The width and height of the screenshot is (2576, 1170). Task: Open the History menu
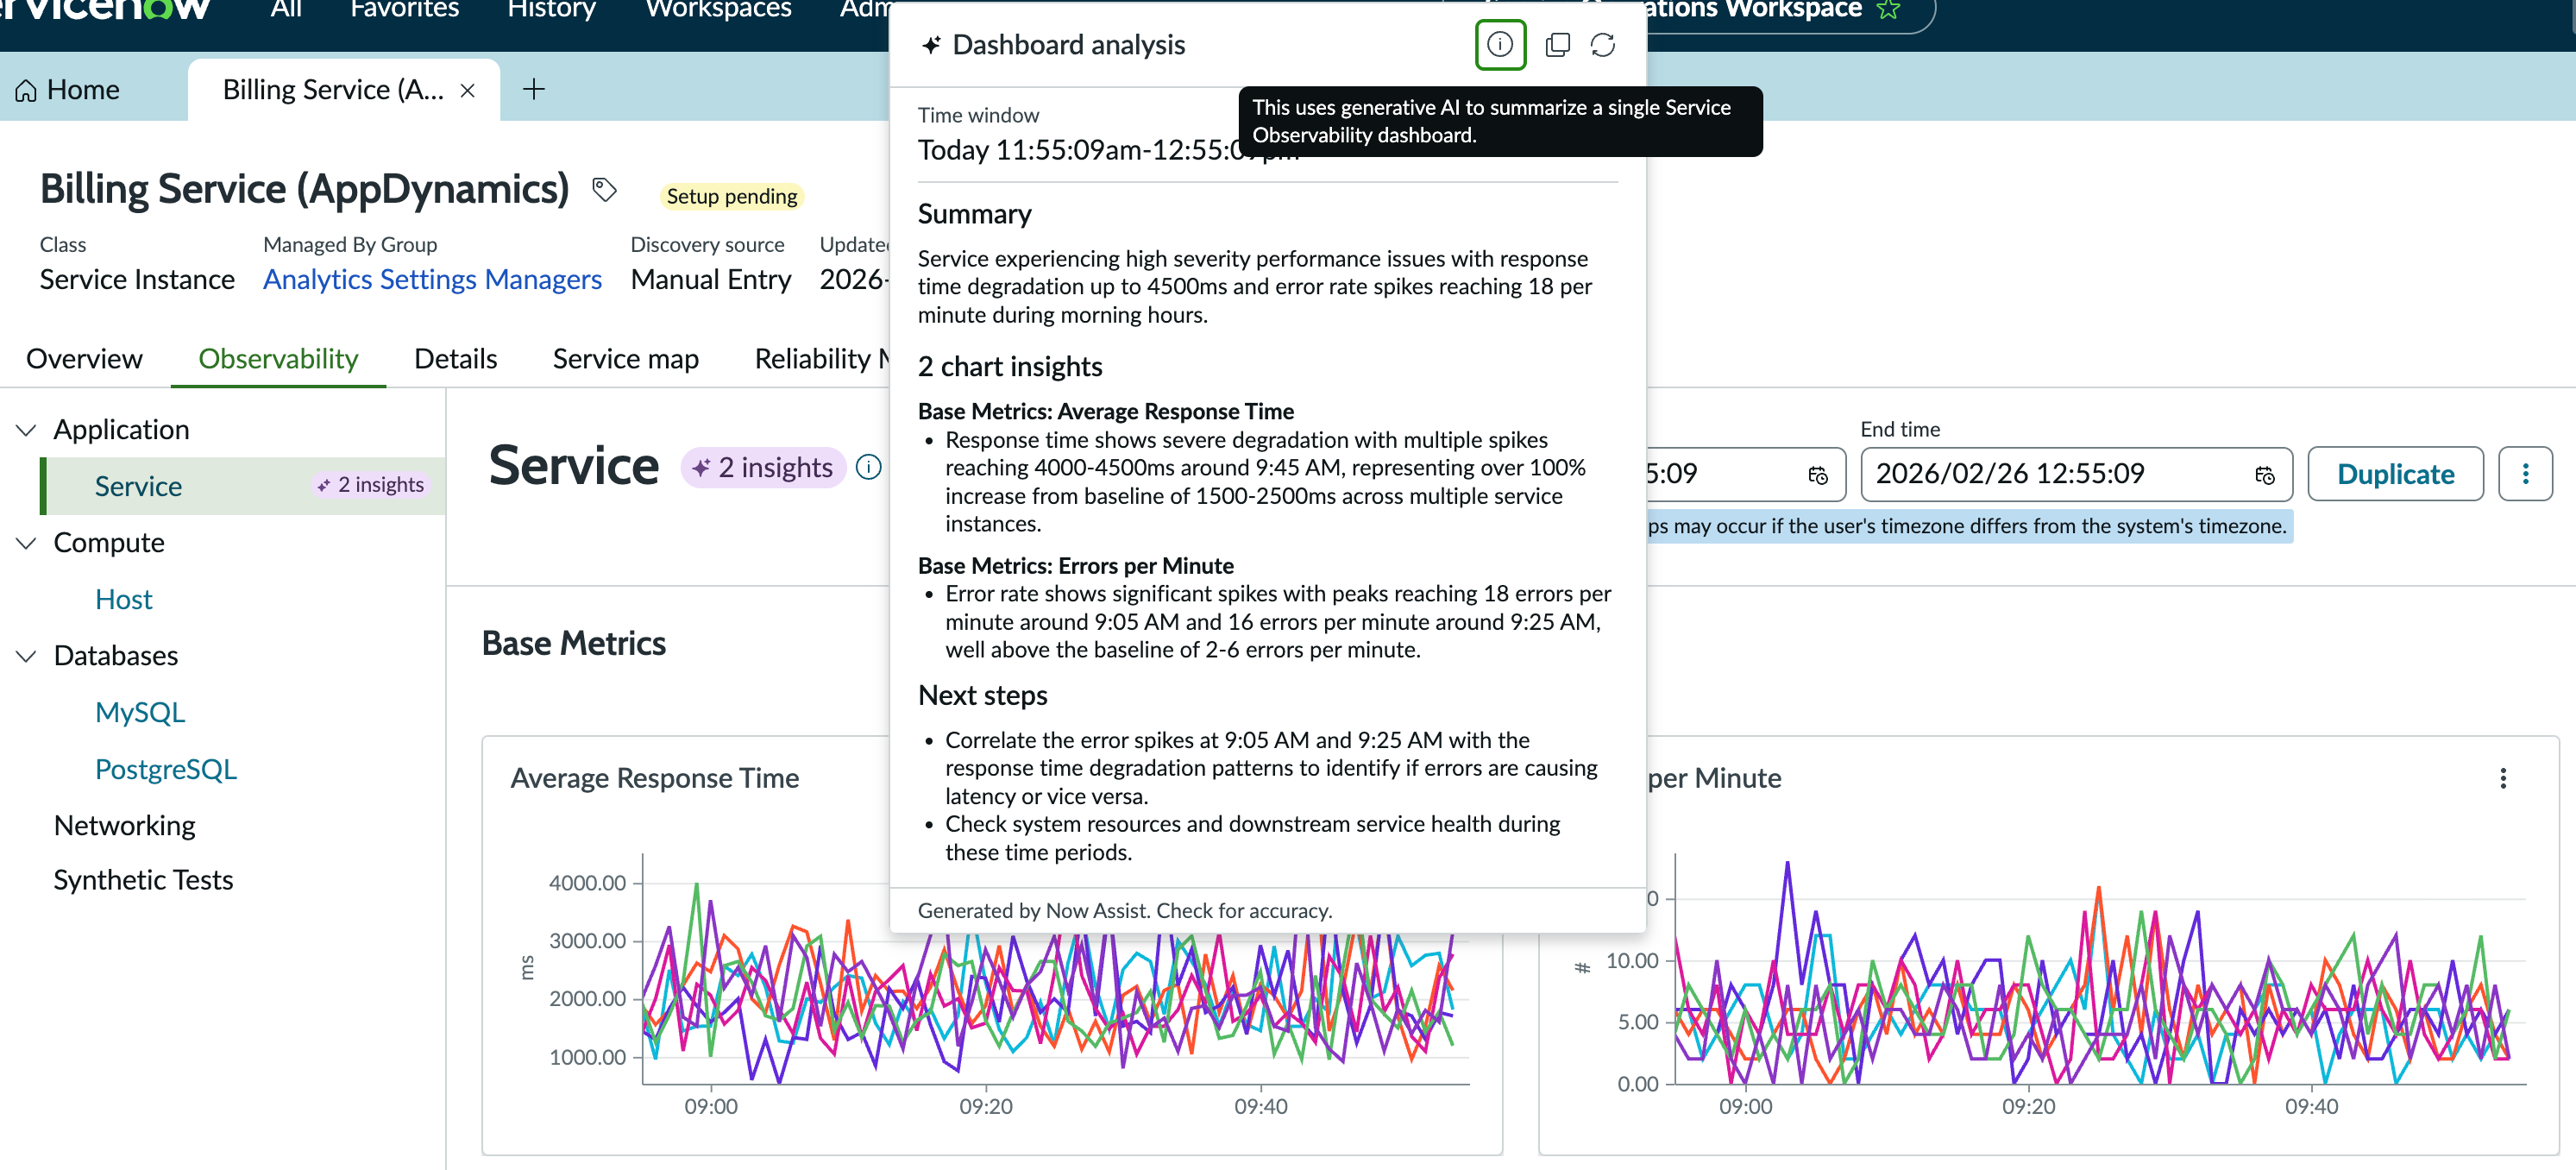[x=552, y=10]
